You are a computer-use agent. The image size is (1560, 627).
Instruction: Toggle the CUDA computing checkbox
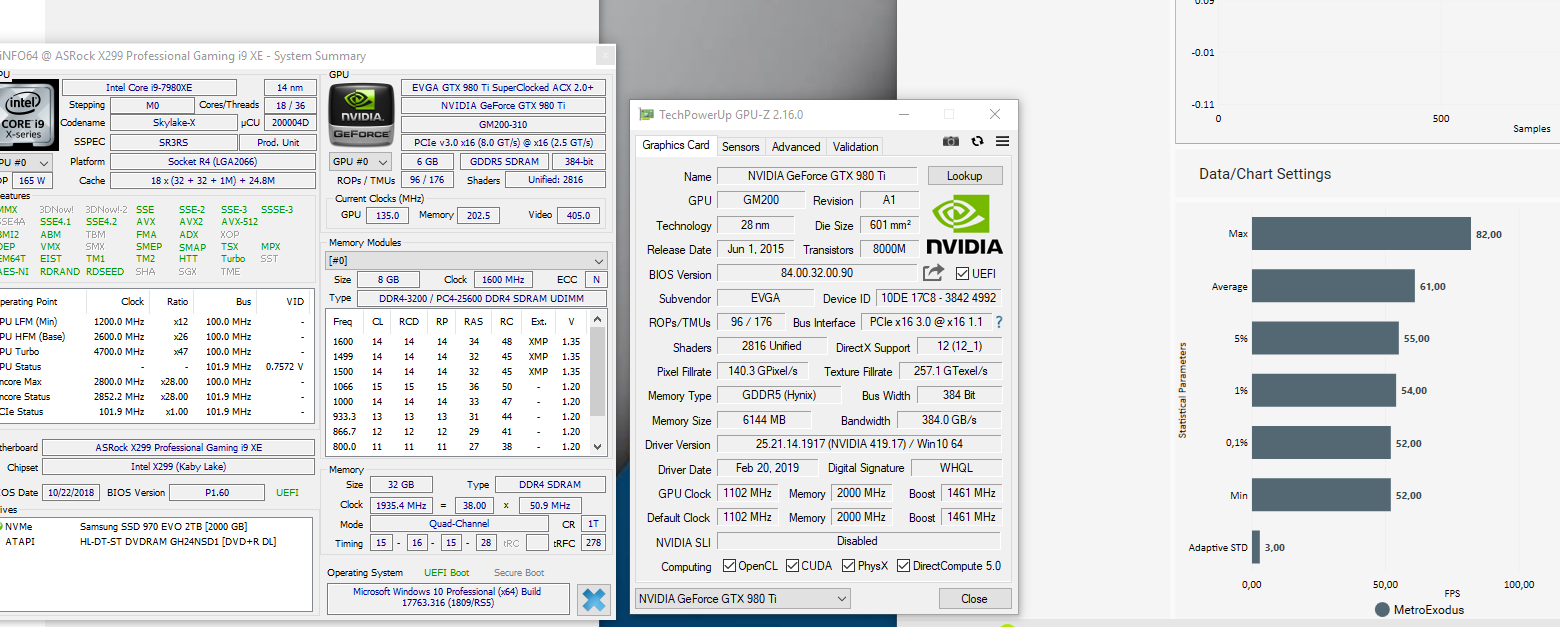(792, 566)
